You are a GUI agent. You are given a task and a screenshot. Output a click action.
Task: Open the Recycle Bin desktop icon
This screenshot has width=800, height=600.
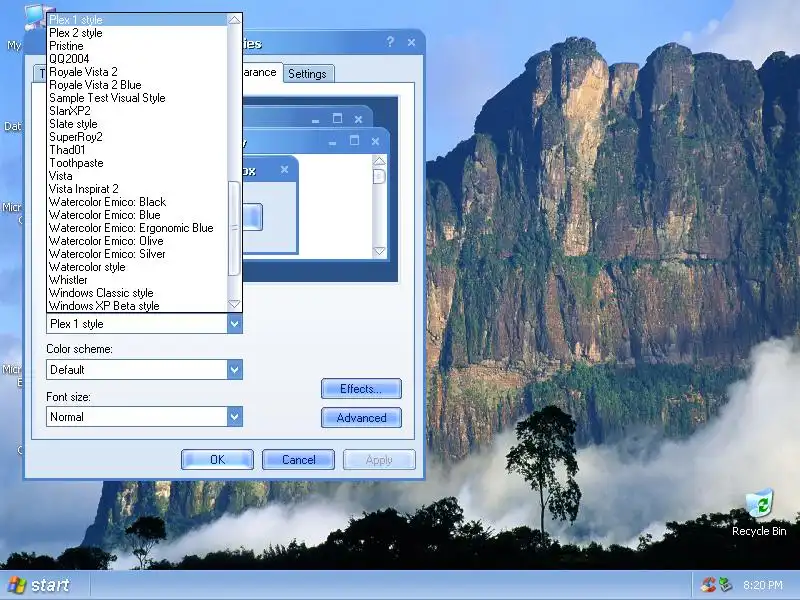759,512
